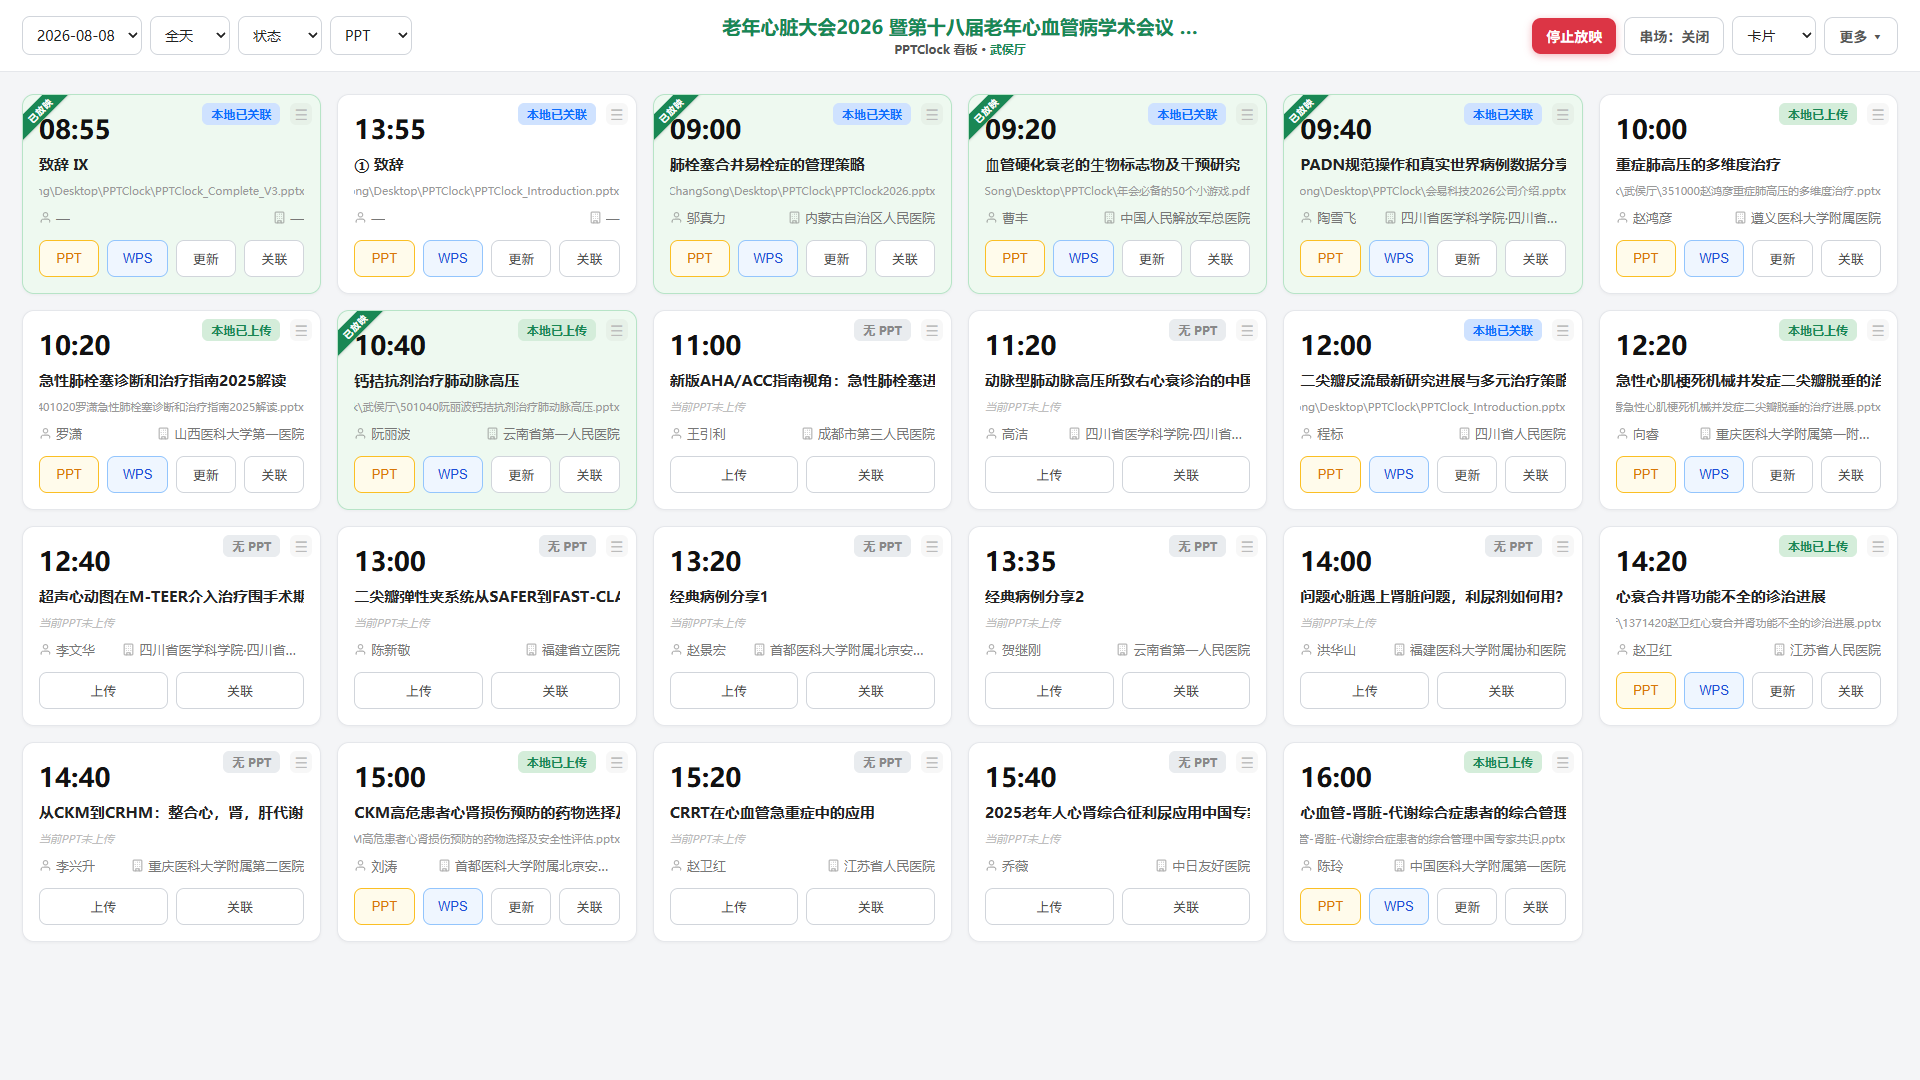This screenshot has height=1080, width=1920.
Task: Open hamburger menu on 10:00 card
Action: (x=1878, y=115)
